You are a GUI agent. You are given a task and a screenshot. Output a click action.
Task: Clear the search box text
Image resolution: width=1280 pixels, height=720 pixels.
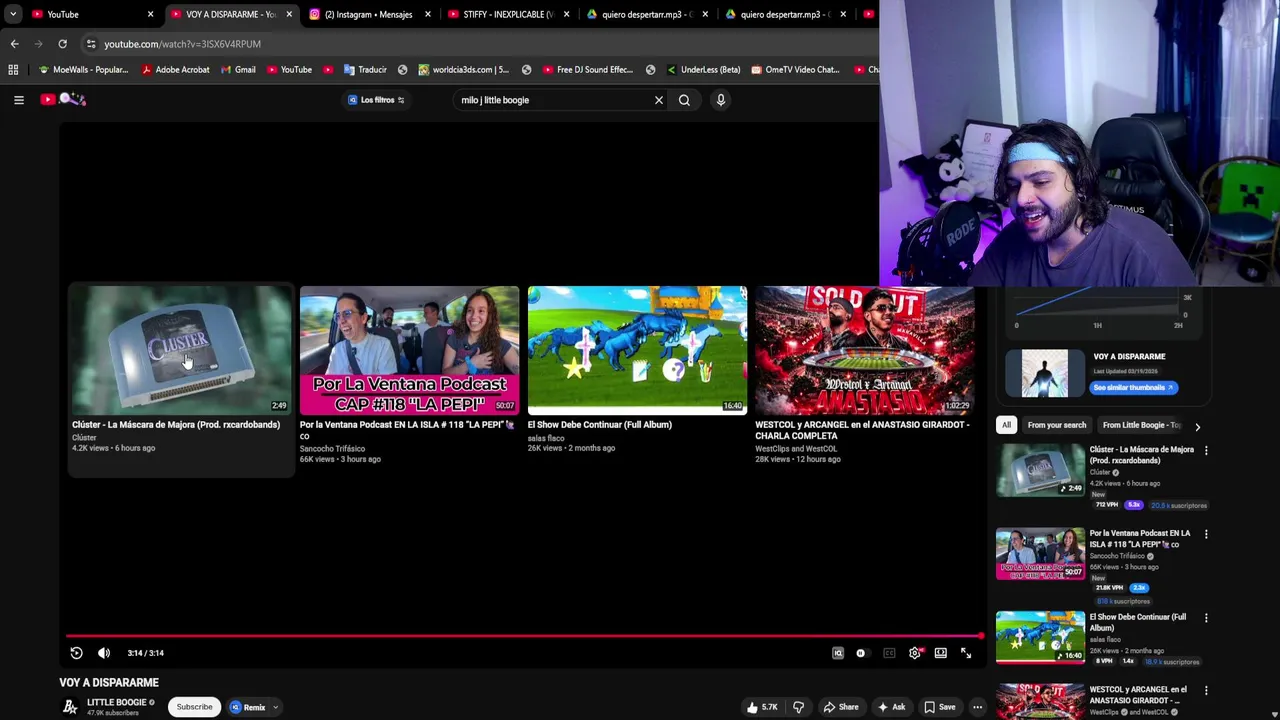658,100
